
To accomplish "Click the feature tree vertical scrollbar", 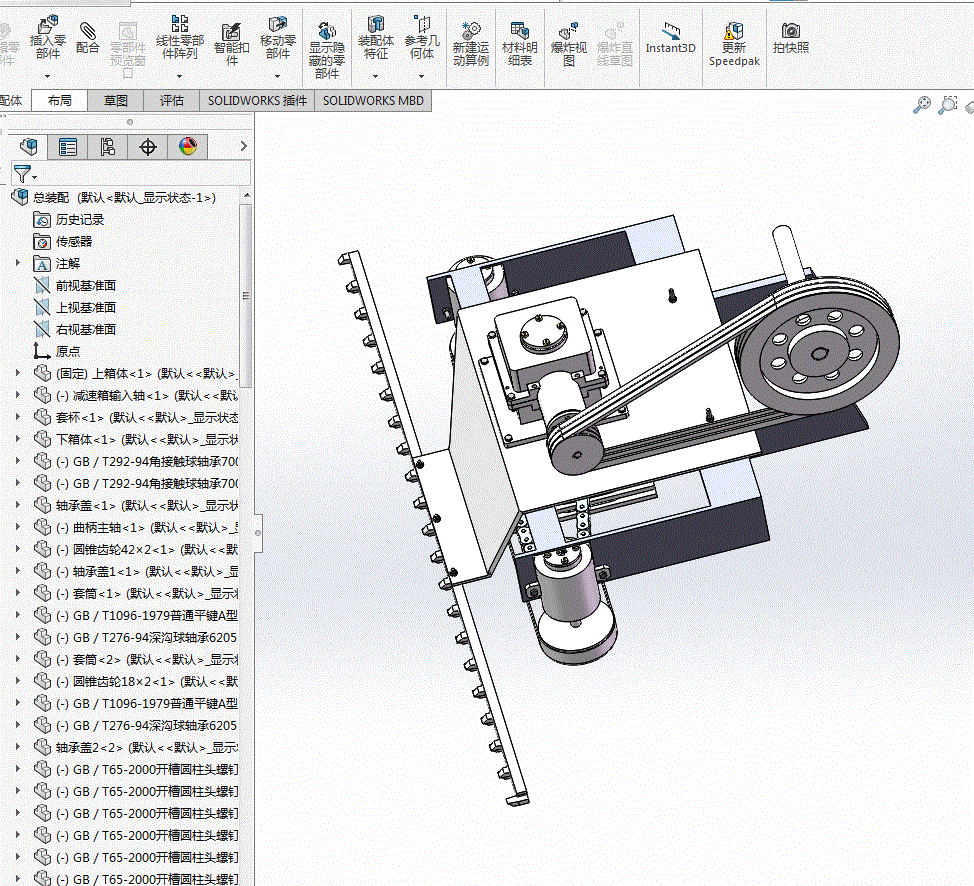I will [x=246, y=295].
